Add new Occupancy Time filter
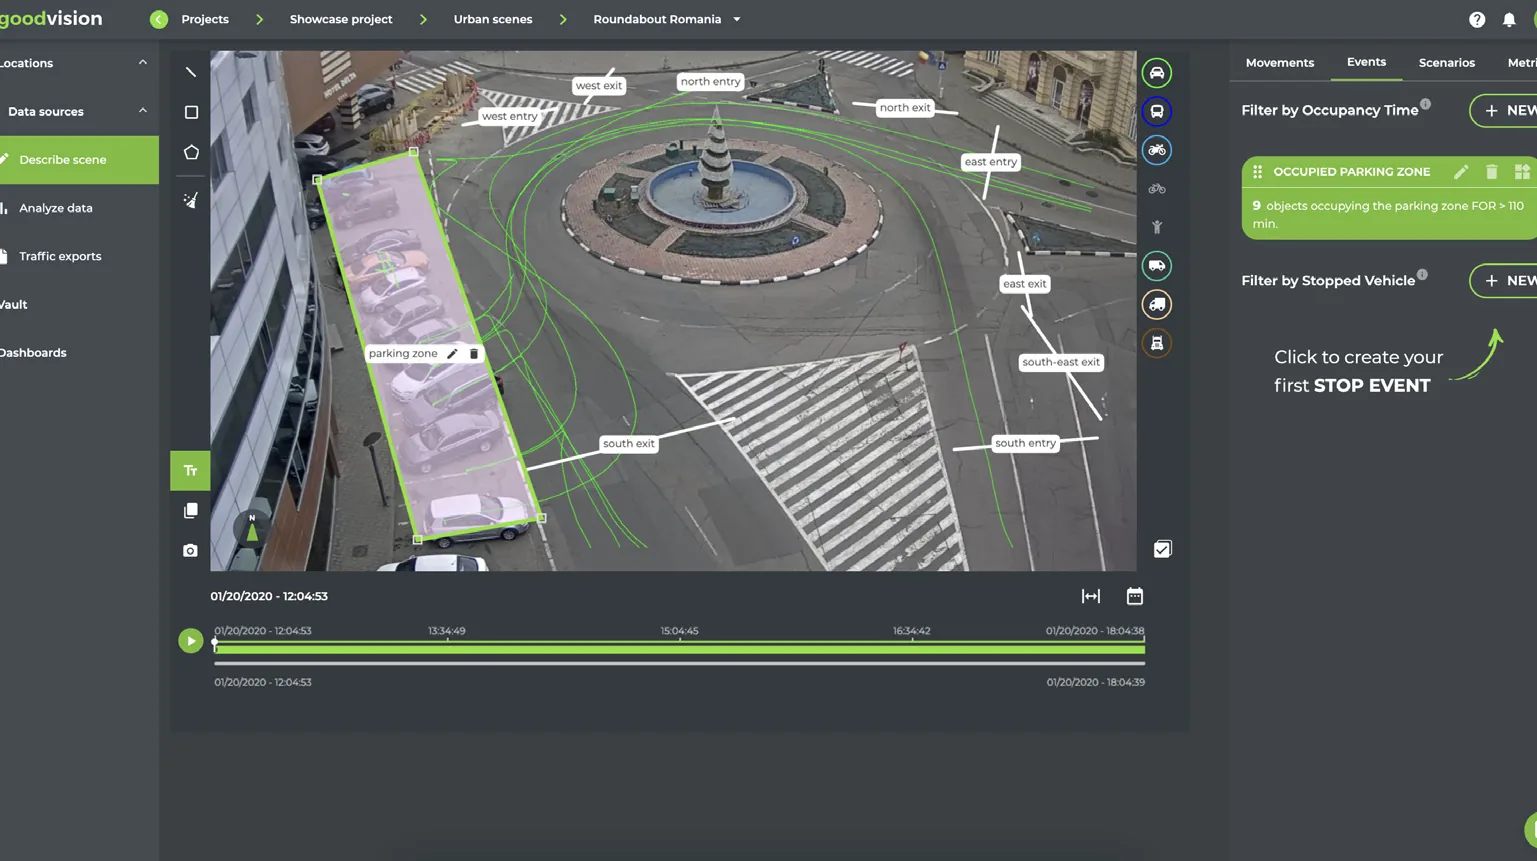Image resolution: width=1537 pixels, height=861 pixels. [1504, 110]
